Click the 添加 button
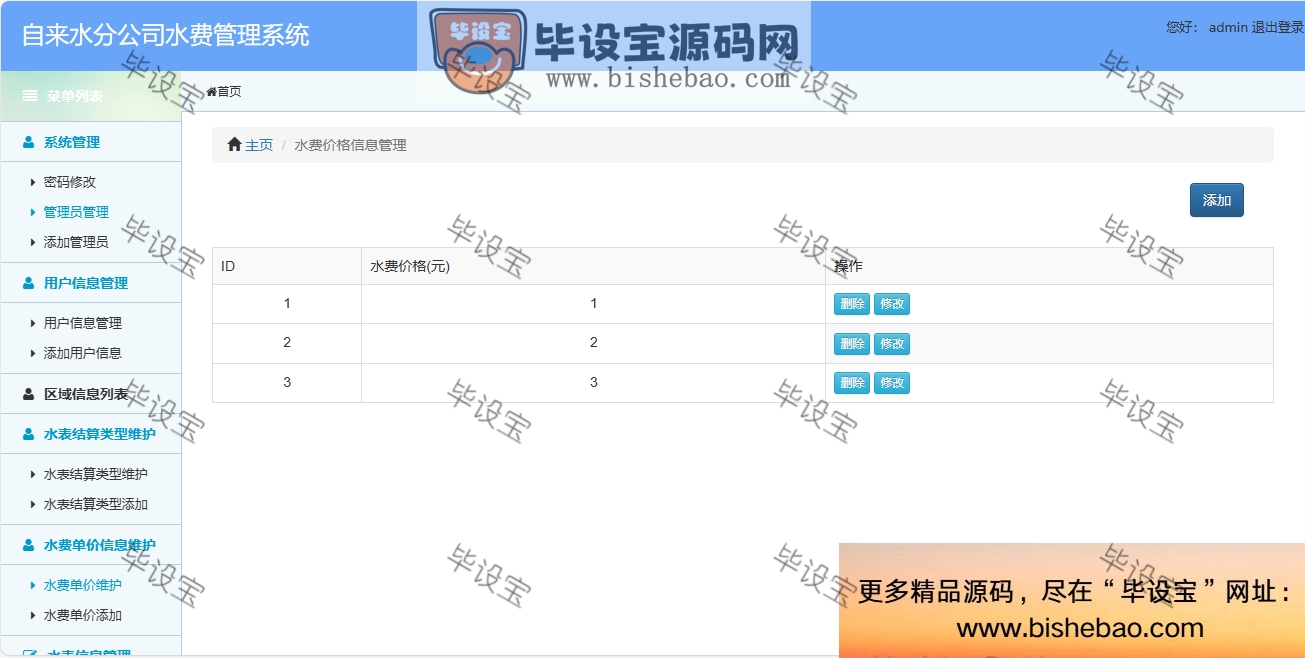The height and width of the screenshot is (658, 1305). click(x=1216, y=200)
